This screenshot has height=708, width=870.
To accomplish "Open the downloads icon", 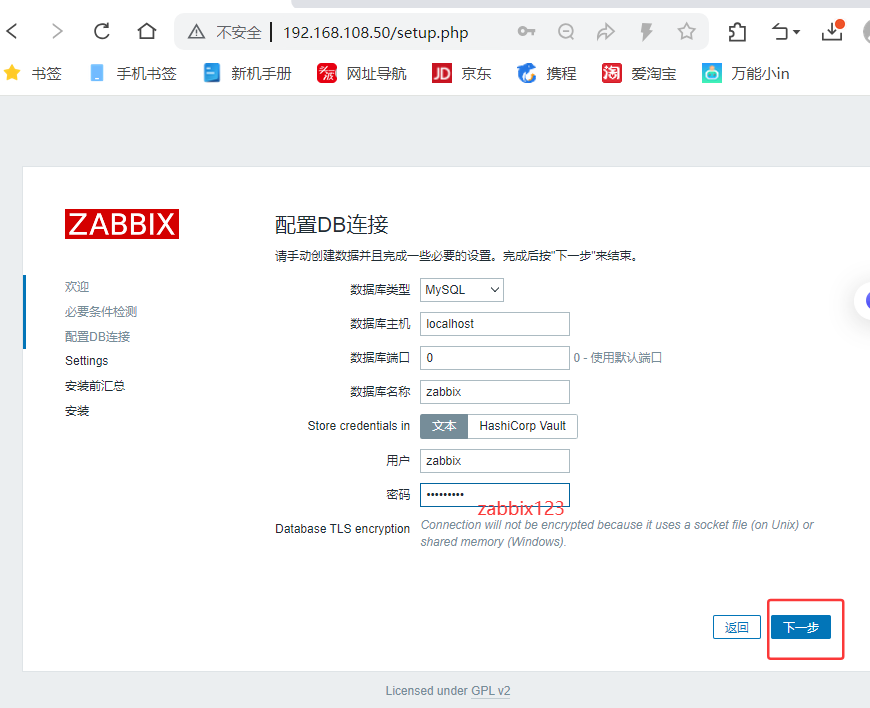I will point(832,31).
